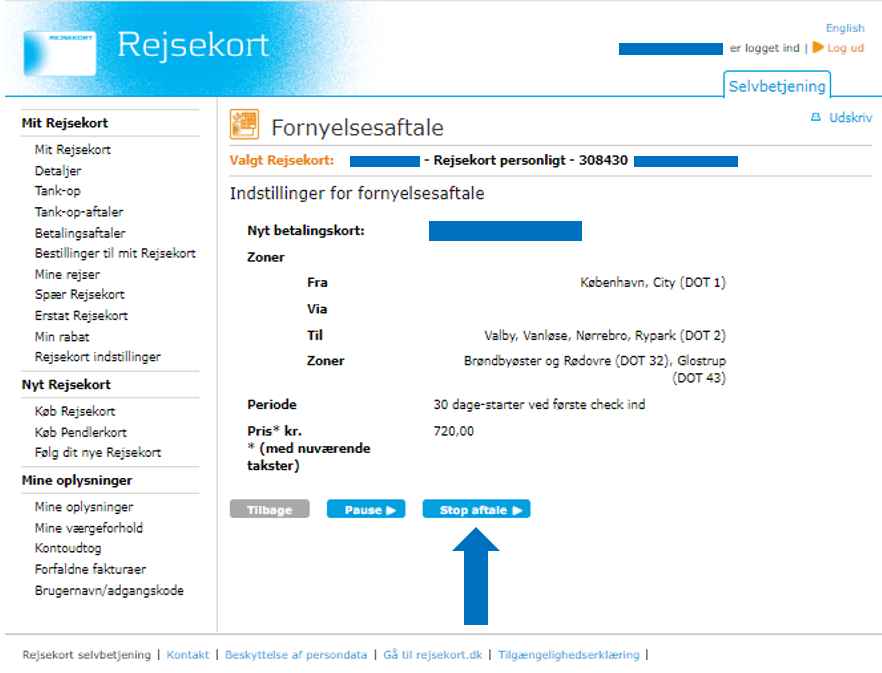Switch language to English
The width and height of the screenshot is (882, 673).
[845, 28]
